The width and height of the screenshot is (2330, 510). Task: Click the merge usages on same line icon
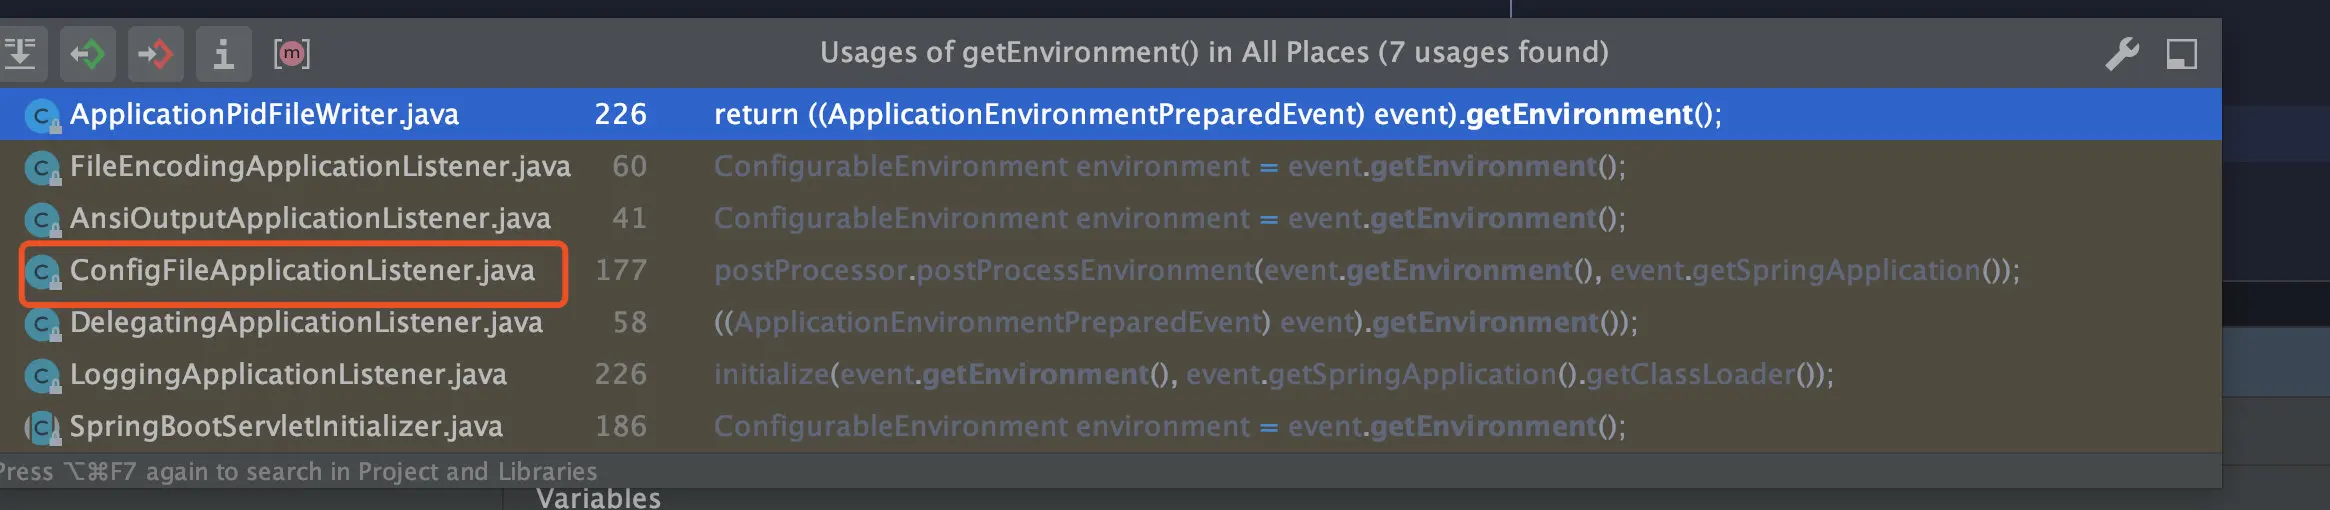pos(20,53)
